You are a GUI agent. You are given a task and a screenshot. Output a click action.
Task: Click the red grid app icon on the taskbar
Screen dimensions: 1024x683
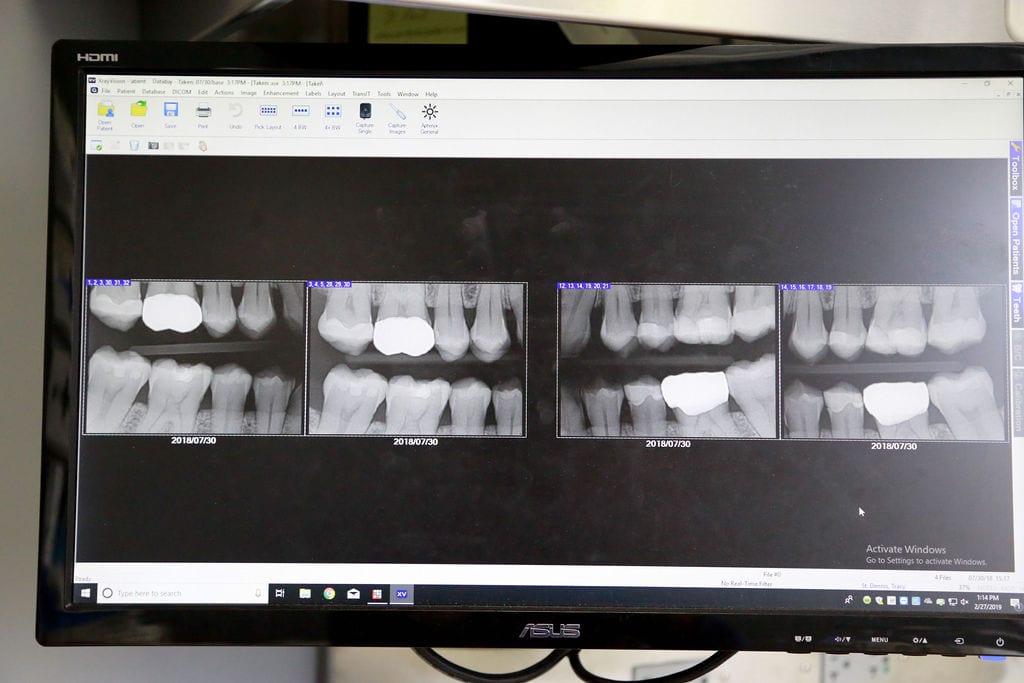[377, 594]
